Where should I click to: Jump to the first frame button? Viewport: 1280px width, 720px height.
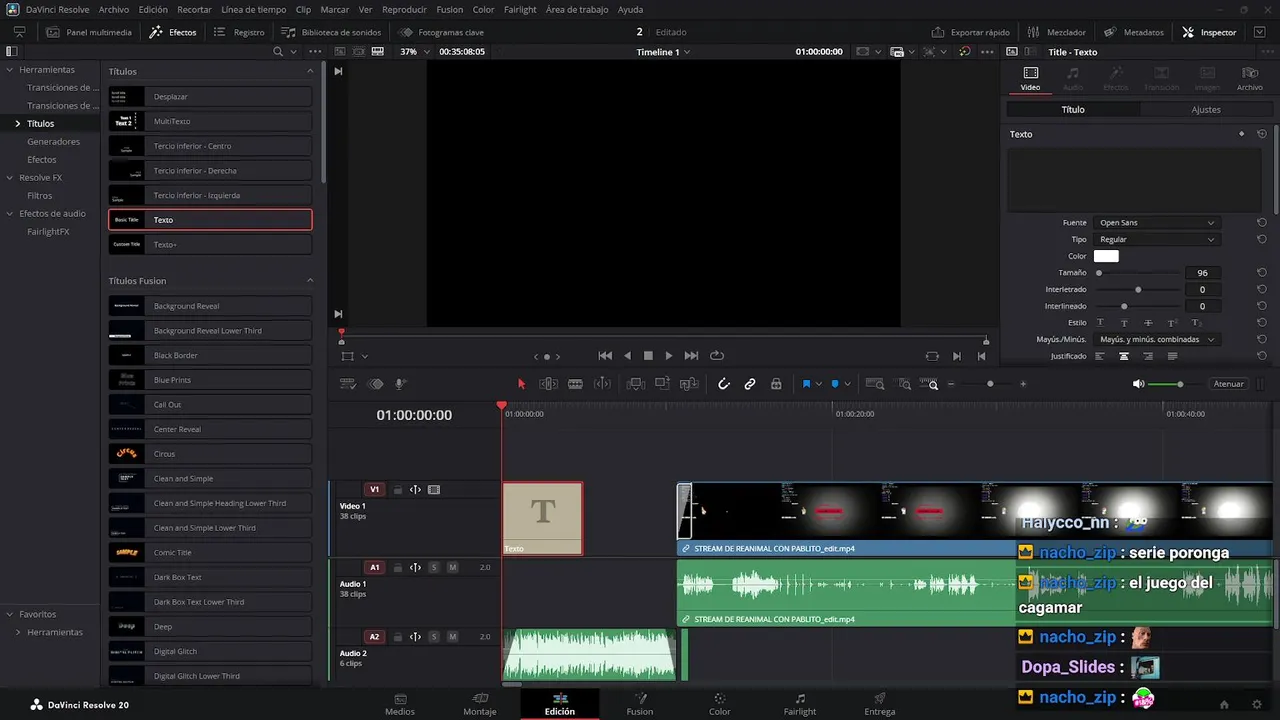(605, 356)
